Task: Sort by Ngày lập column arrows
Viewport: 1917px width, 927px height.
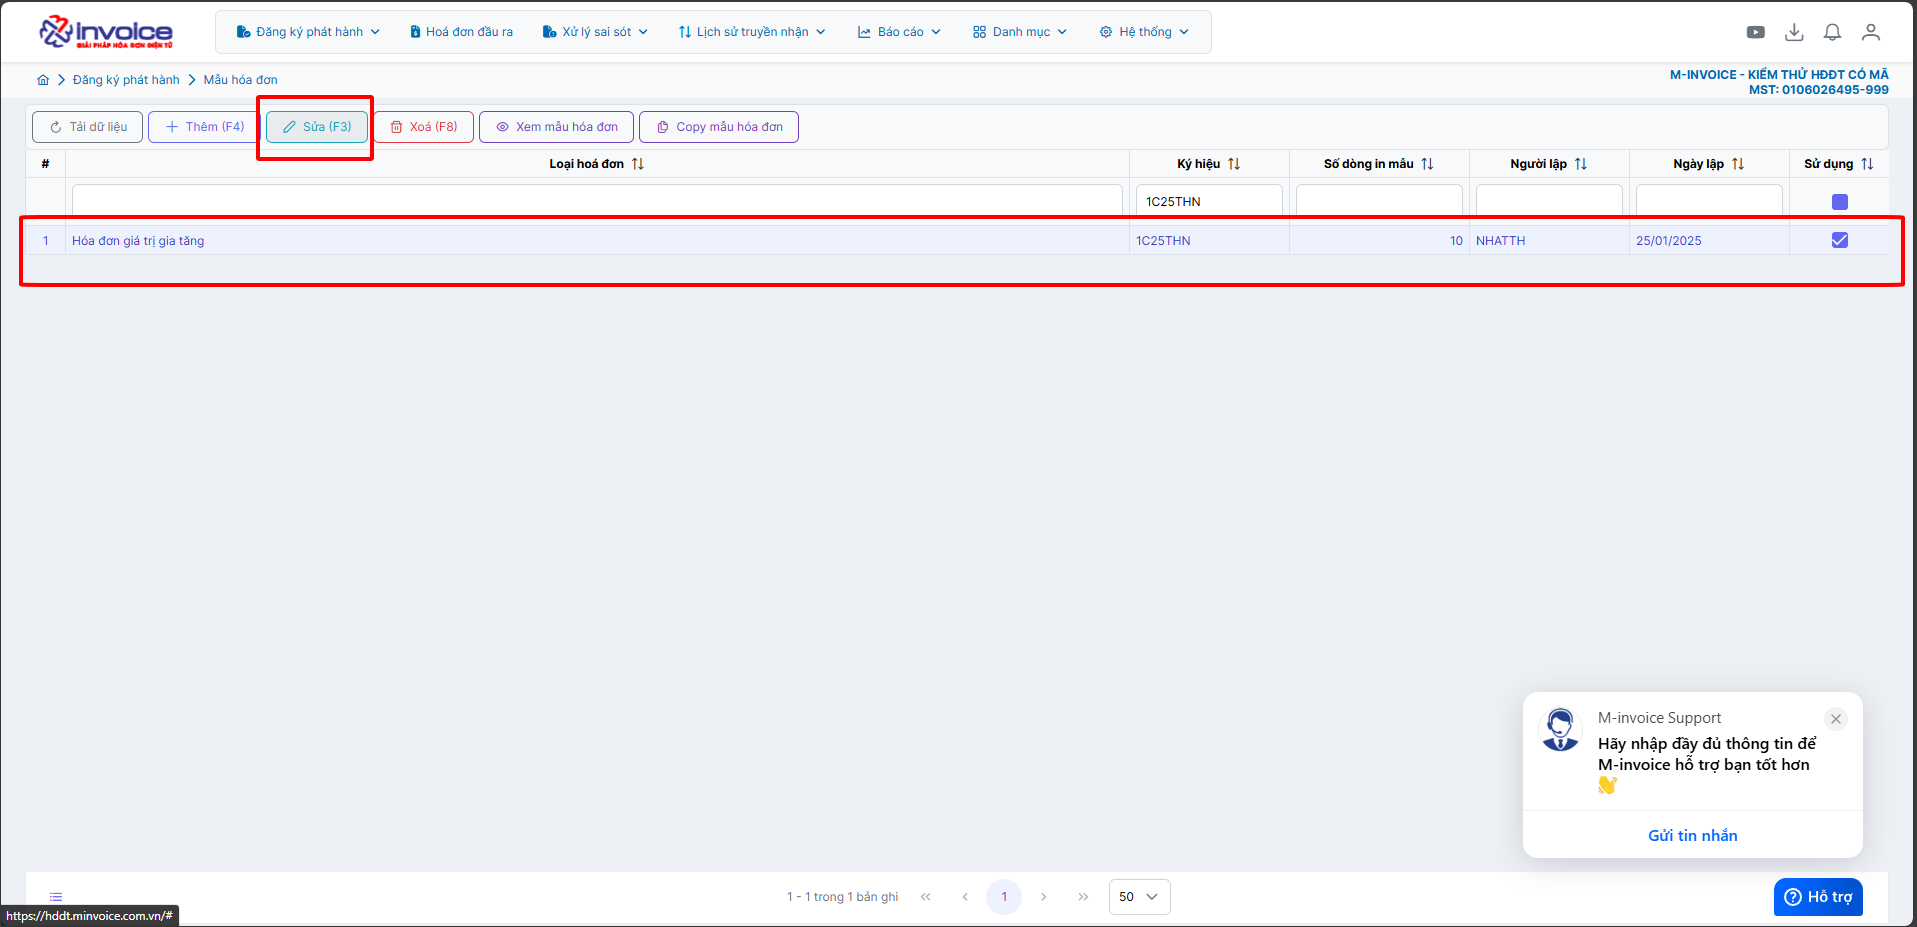Action: pos(1738,164)
